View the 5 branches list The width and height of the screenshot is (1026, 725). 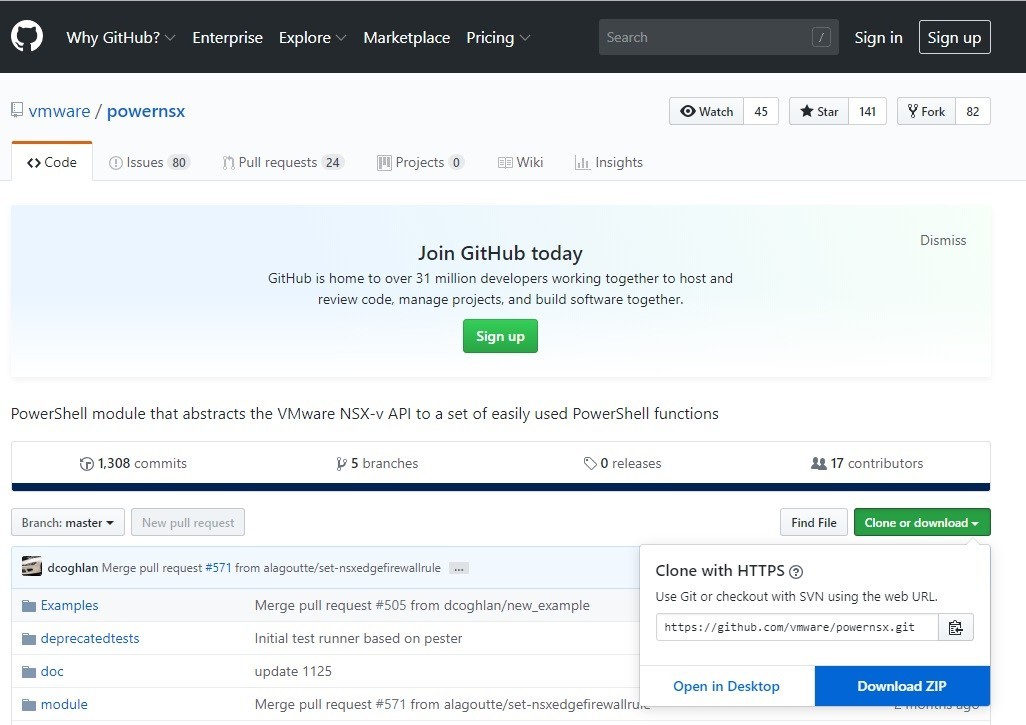[x=377, y=464]
